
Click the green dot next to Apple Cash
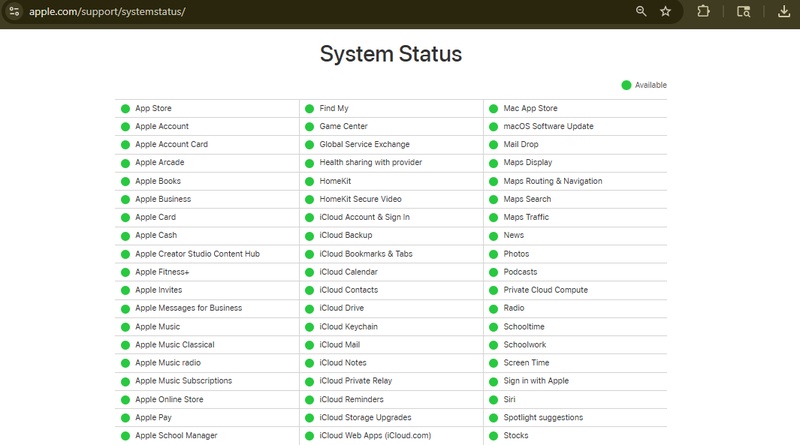tap(125, 236)
